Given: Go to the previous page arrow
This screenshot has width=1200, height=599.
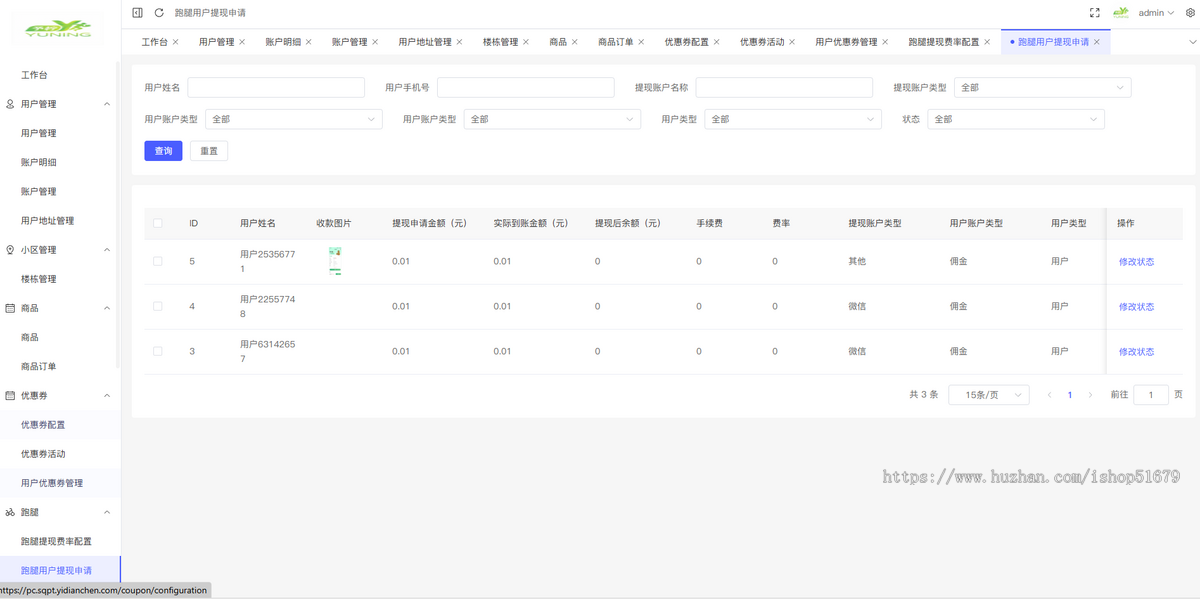Looking at the screenshot, I should (1049, 395).
